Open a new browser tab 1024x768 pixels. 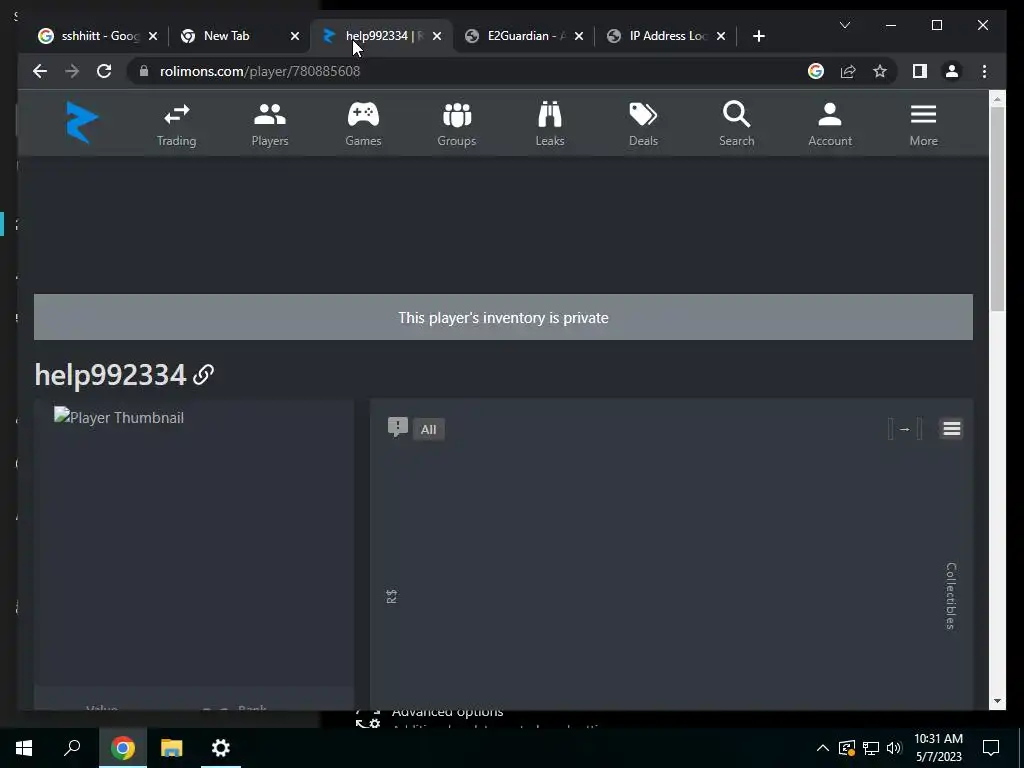(758, 36)
